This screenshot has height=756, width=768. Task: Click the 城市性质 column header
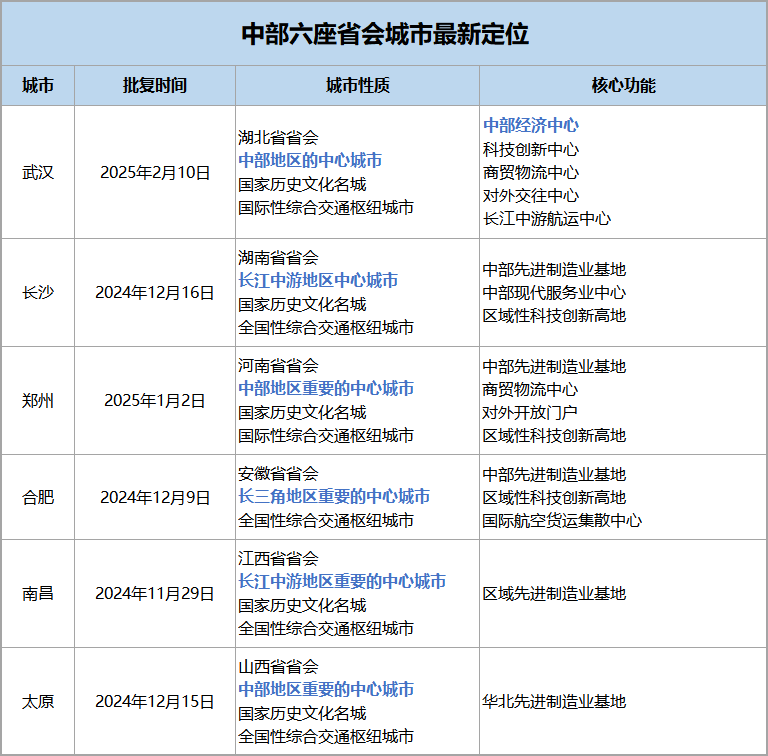(x=357, y=86)
